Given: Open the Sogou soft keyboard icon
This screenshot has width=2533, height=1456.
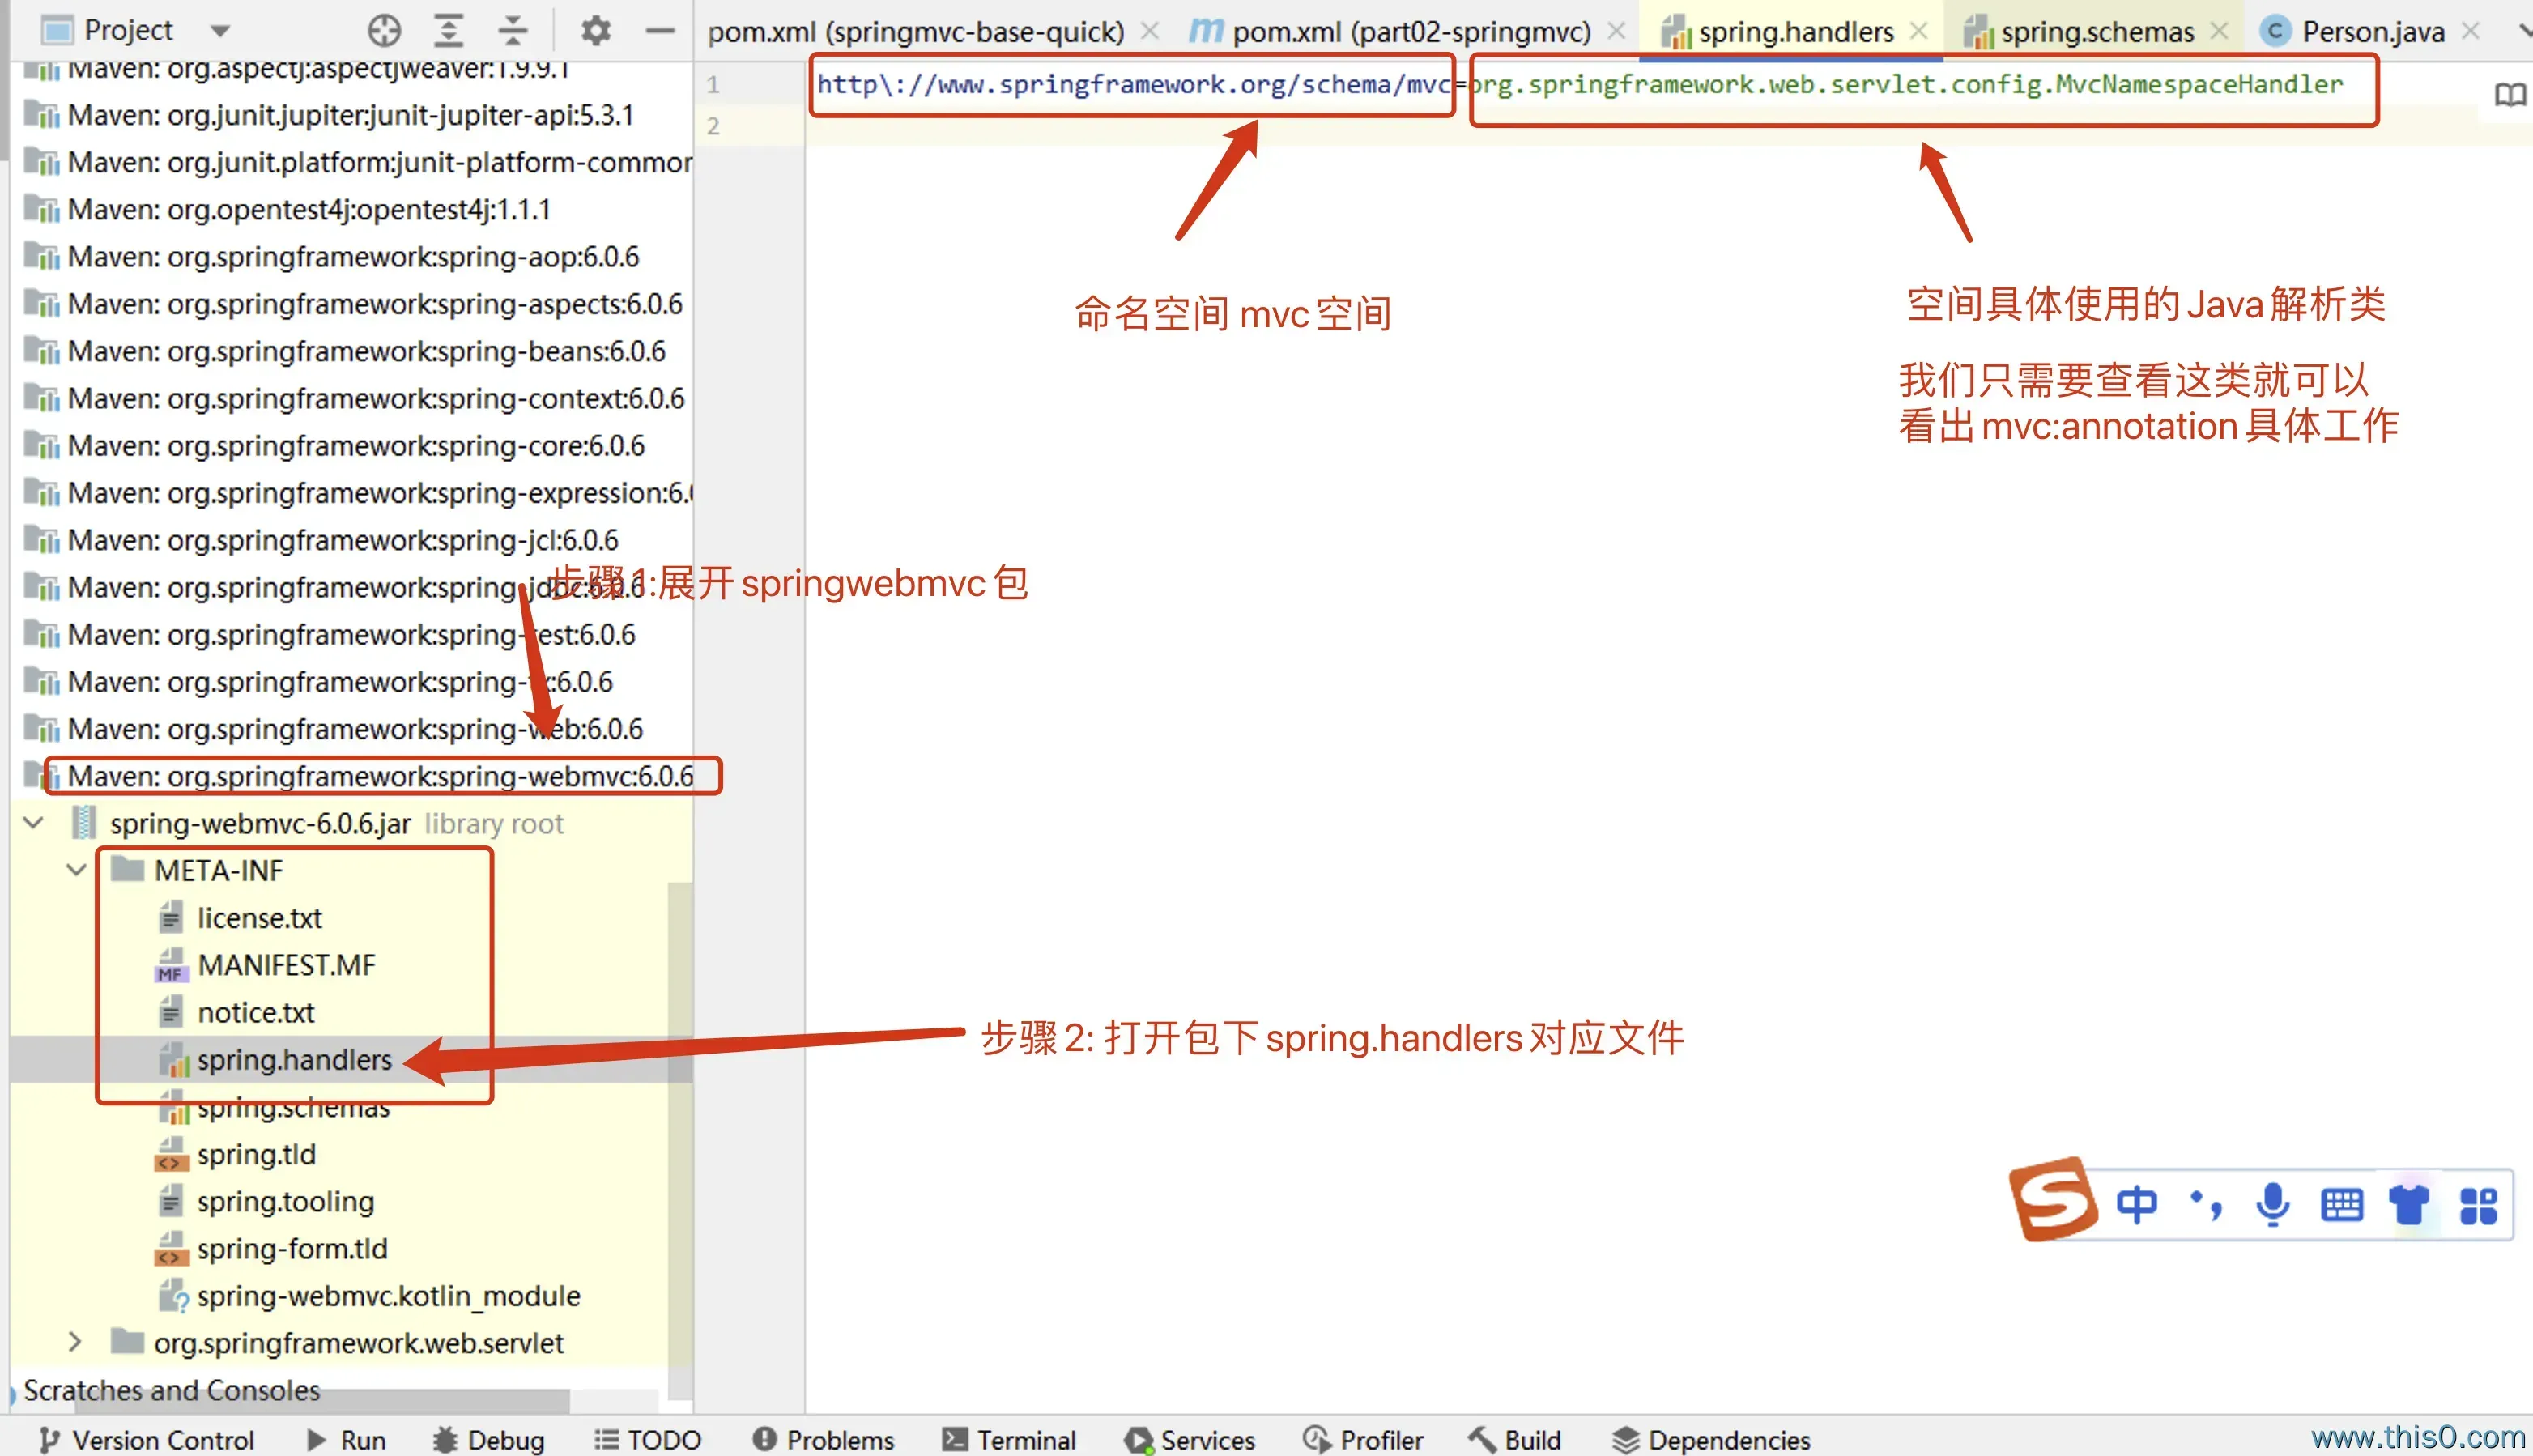Looking at the screenshot, I should tap(2341, 1204).
